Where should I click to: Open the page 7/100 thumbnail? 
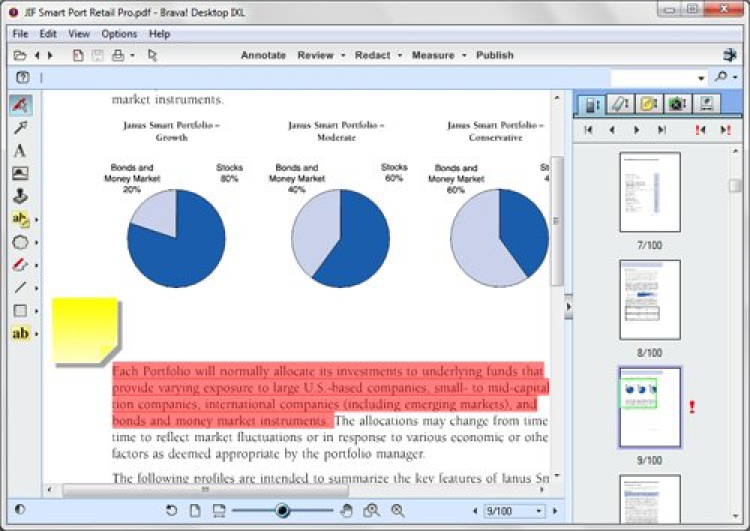pos(650,192)
